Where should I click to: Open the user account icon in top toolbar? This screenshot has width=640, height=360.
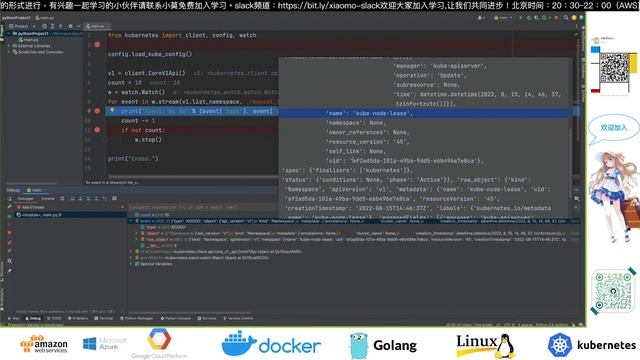pos(481,18)
